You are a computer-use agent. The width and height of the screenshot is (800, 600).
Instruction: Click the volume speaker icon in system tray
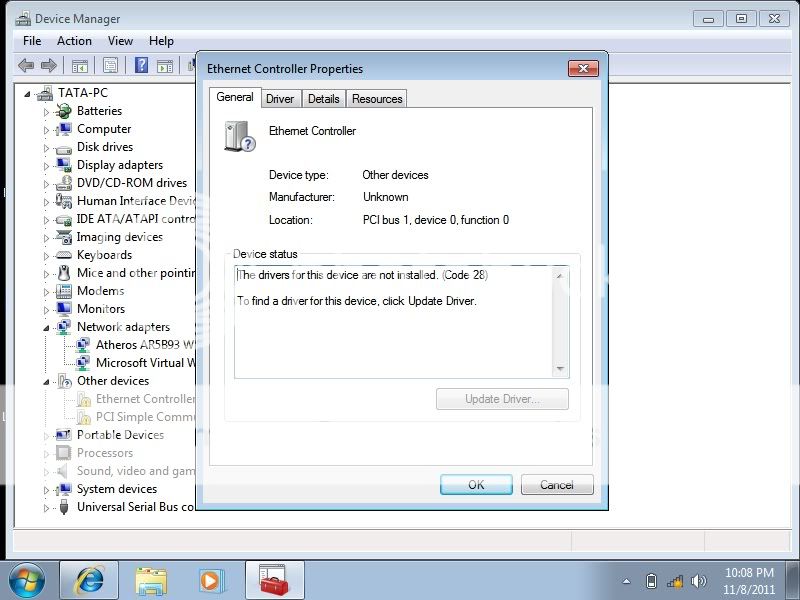coord(699,581)
